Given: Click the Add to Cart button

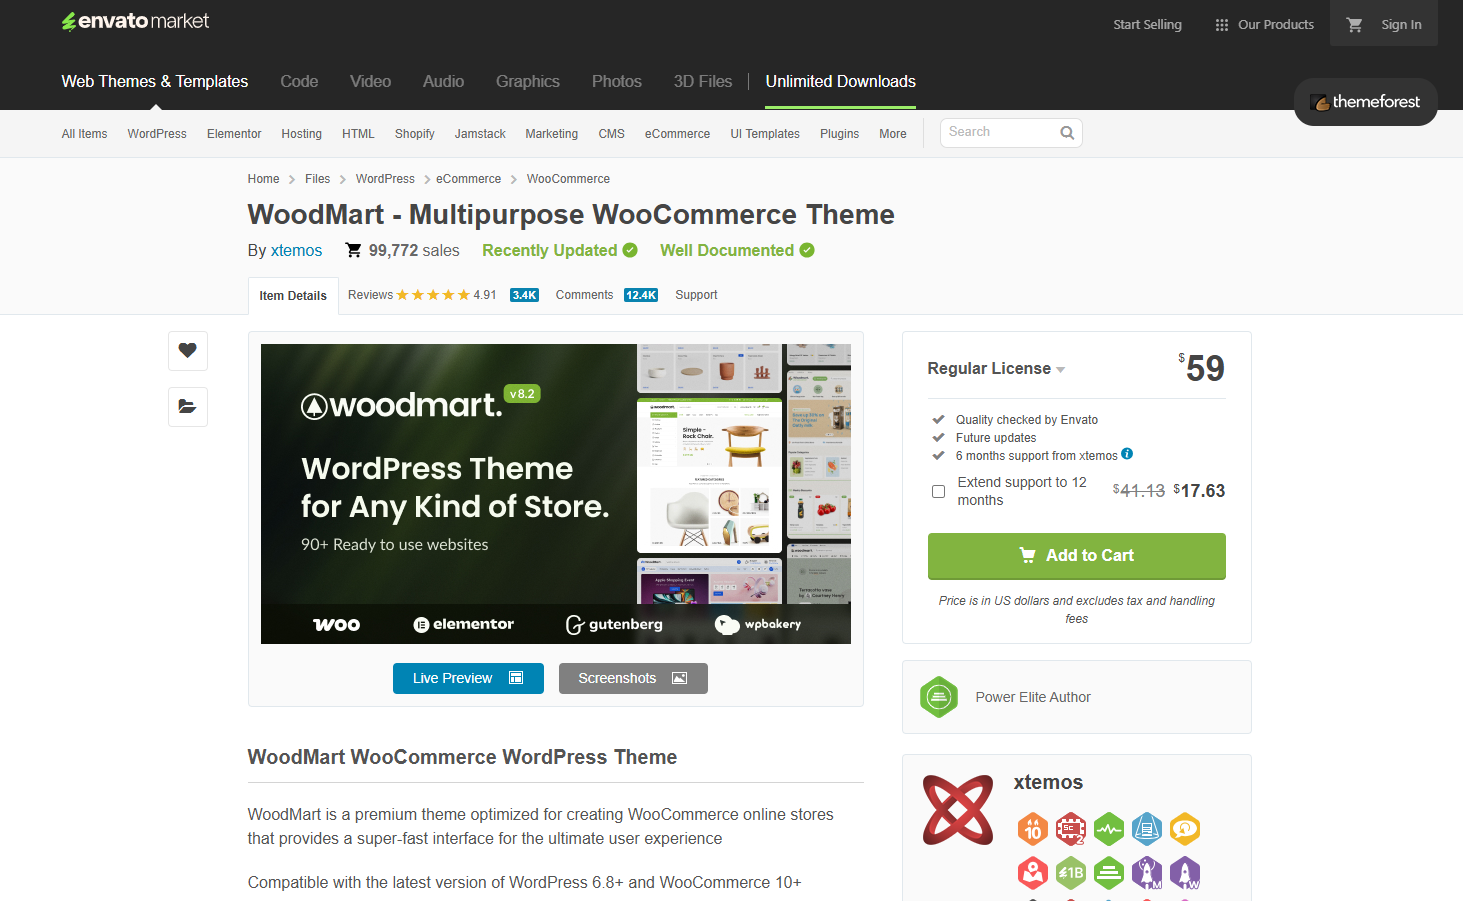Looking at the screenshot, I should (x=1076, y=555).
